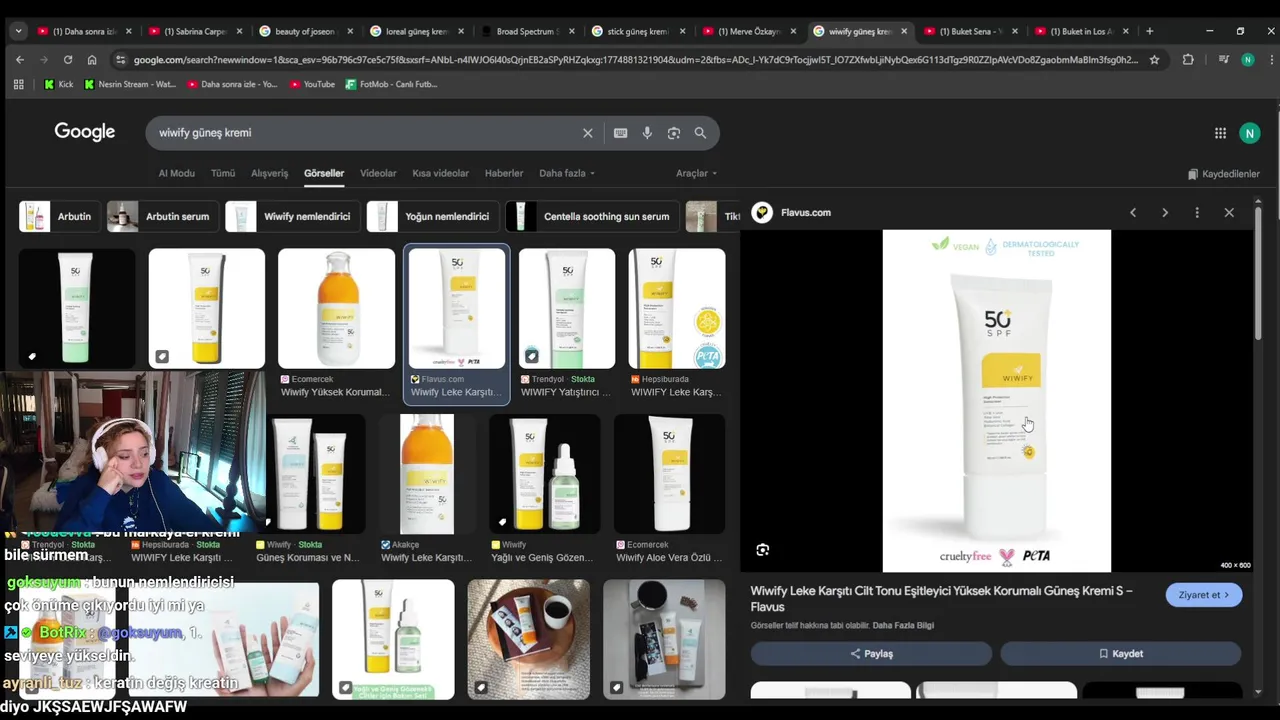Select the Yoğun nemlendirici chip
This screenshot has width=1280, height=720.
click(x=432, y=216)
